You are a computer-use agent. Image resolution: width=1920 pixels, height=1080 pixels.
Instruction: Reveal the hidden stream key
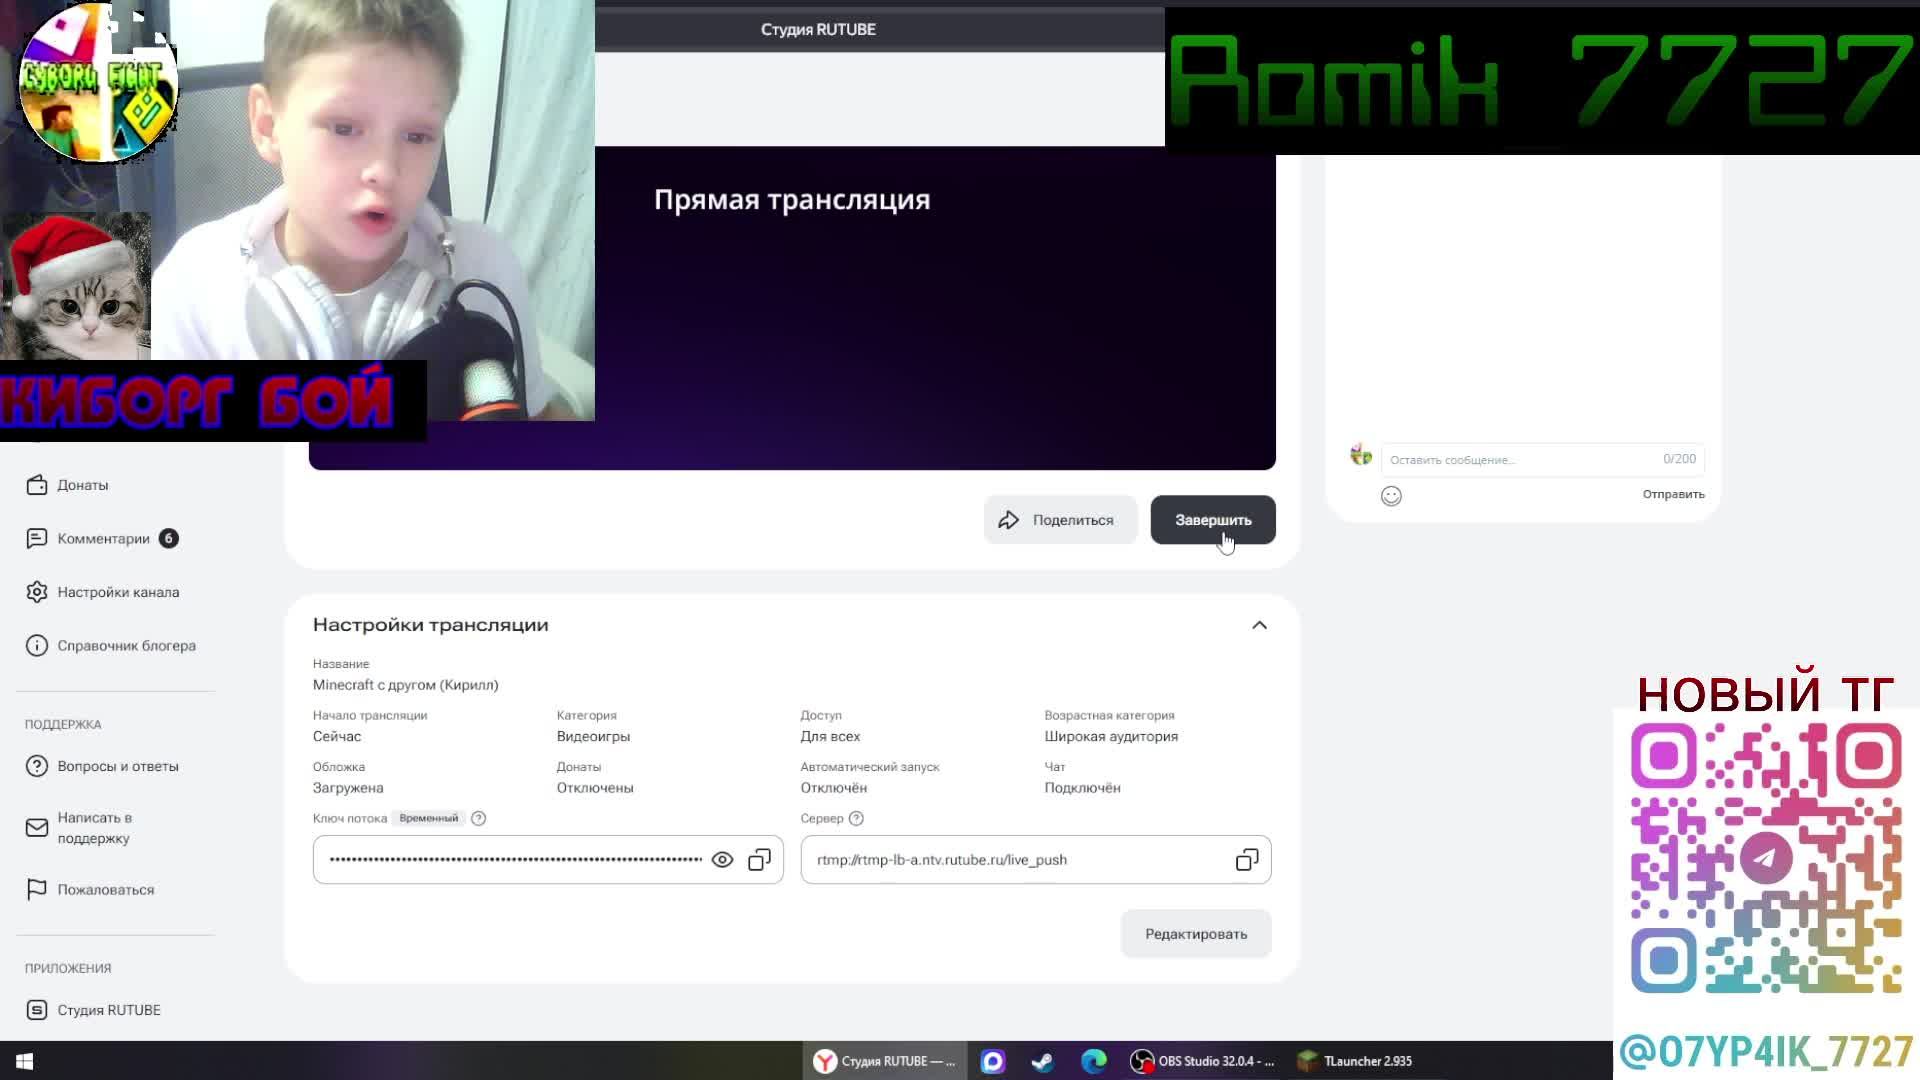(722, 859)
